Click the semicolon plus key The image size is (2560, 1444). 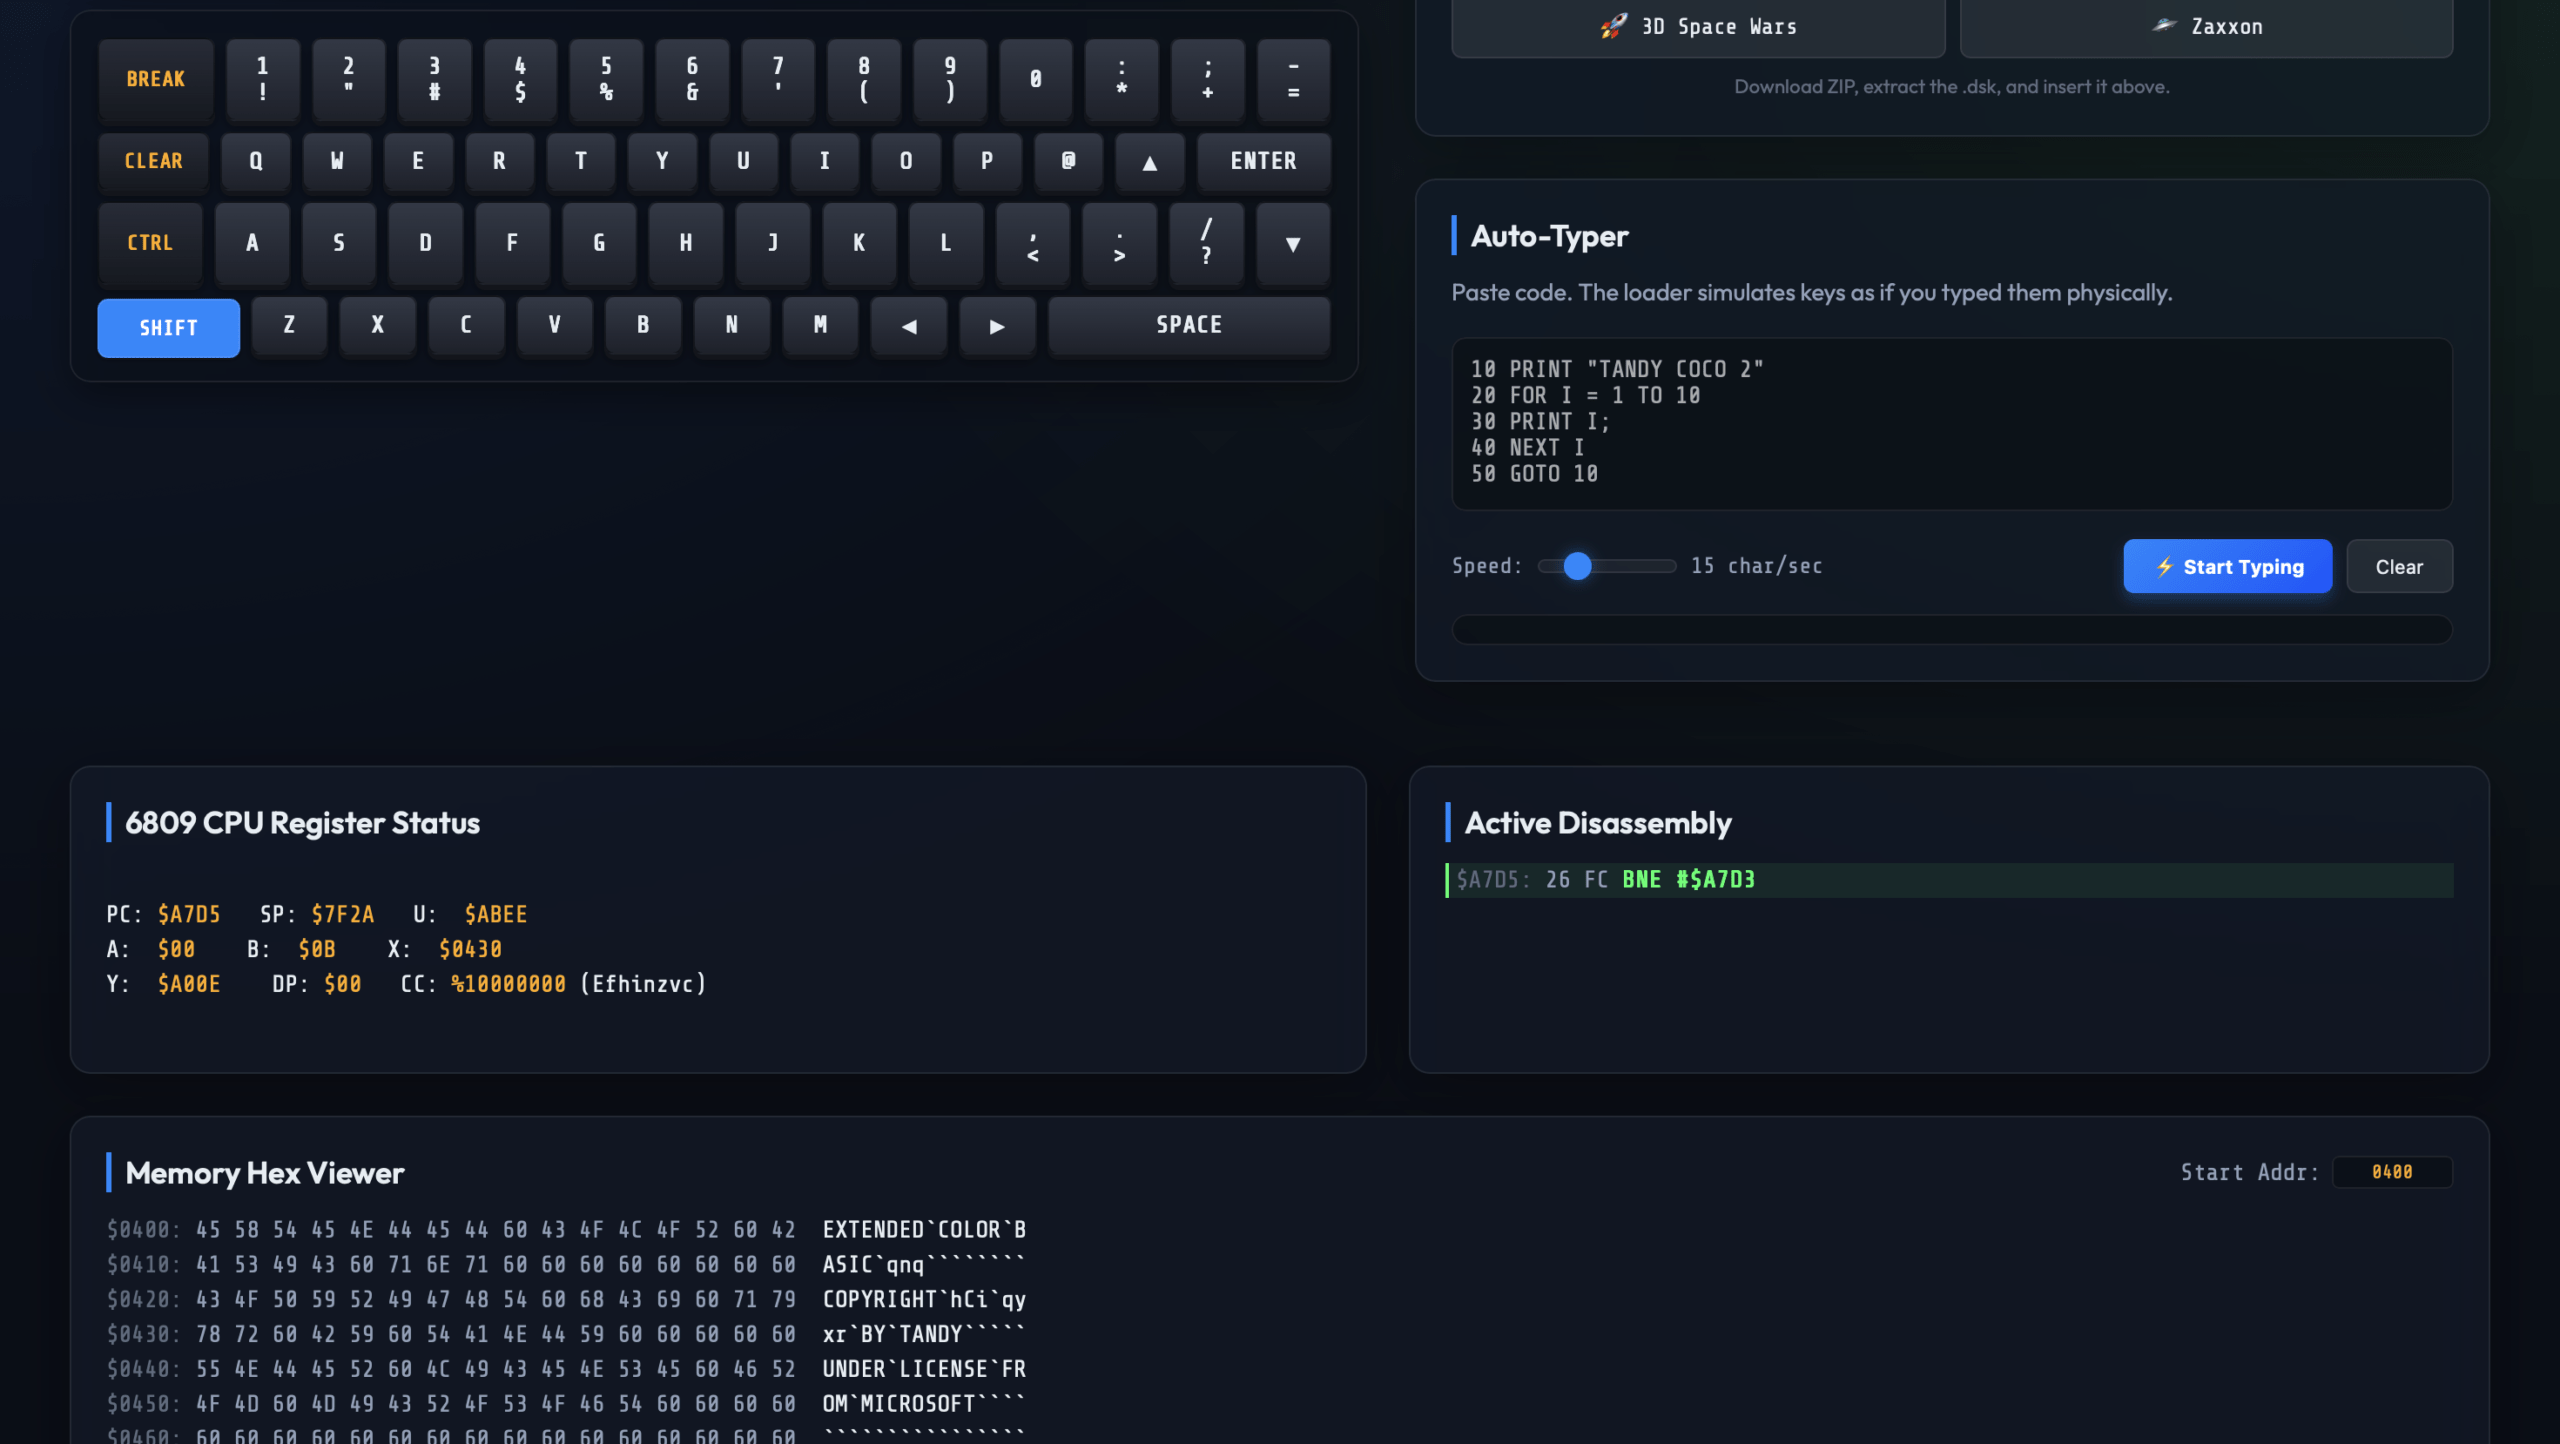click(x=1208, y=79)
